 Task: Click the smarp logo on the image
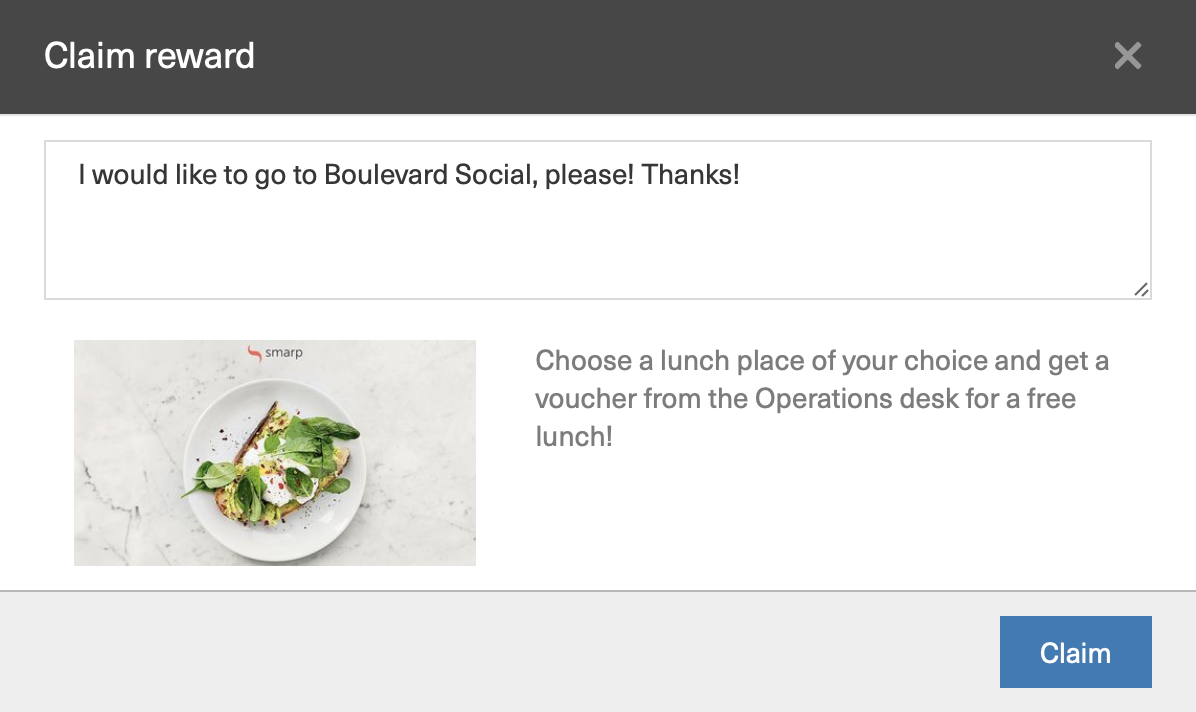pos(275,353)
